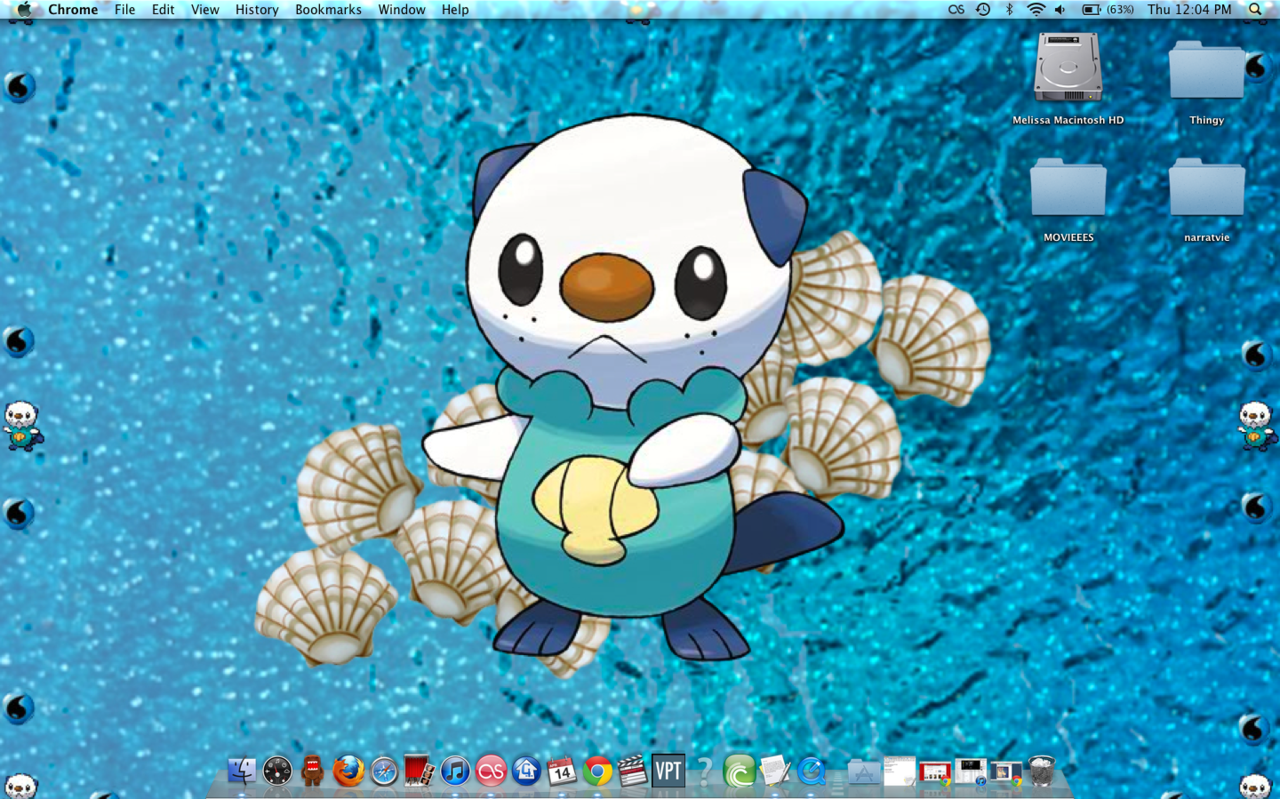
Task: Open iTunes from the Dock
Action: point(455,770)
